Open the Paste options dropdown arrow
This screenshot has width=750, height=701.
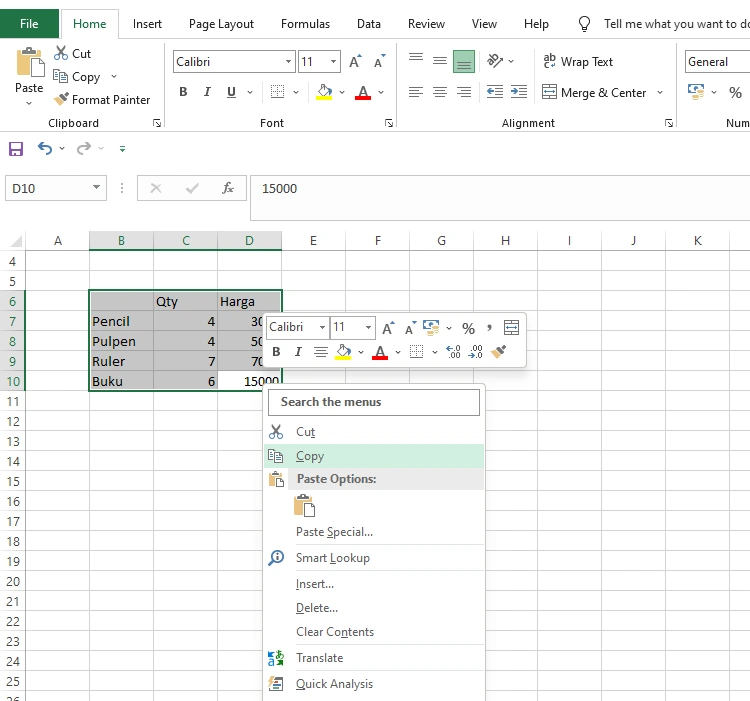click(x=29, y=103)
